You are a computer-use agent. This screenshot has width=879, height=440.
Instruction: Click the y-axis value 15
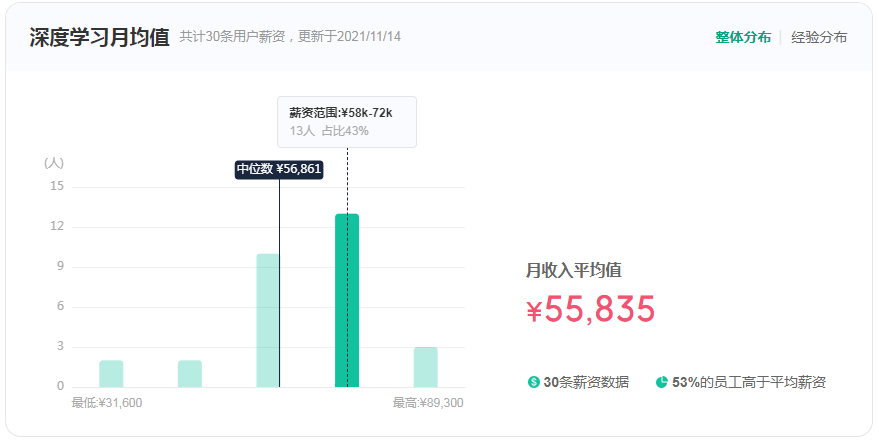[57, 186]
